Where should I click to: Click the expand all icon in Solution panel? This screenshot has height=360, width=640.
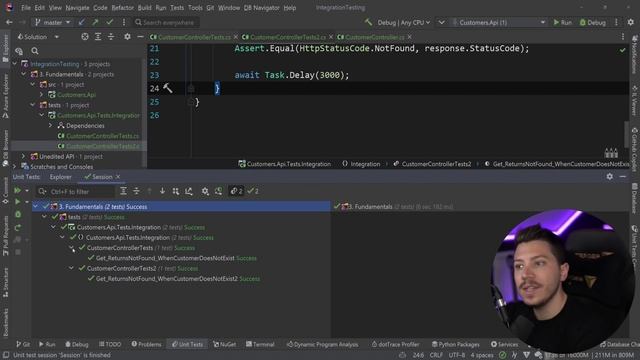98,37
